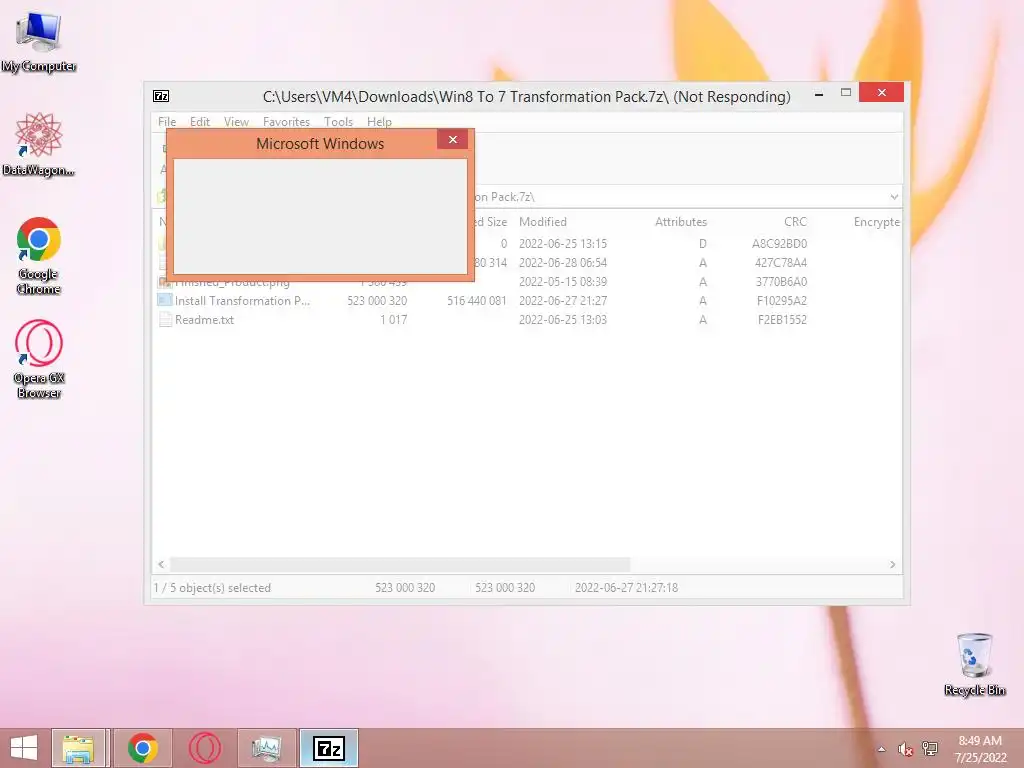1024x768 pixels.
Task: Open the My Computer desktop icon
Action: pyautogui.click(x=39, y=42)
